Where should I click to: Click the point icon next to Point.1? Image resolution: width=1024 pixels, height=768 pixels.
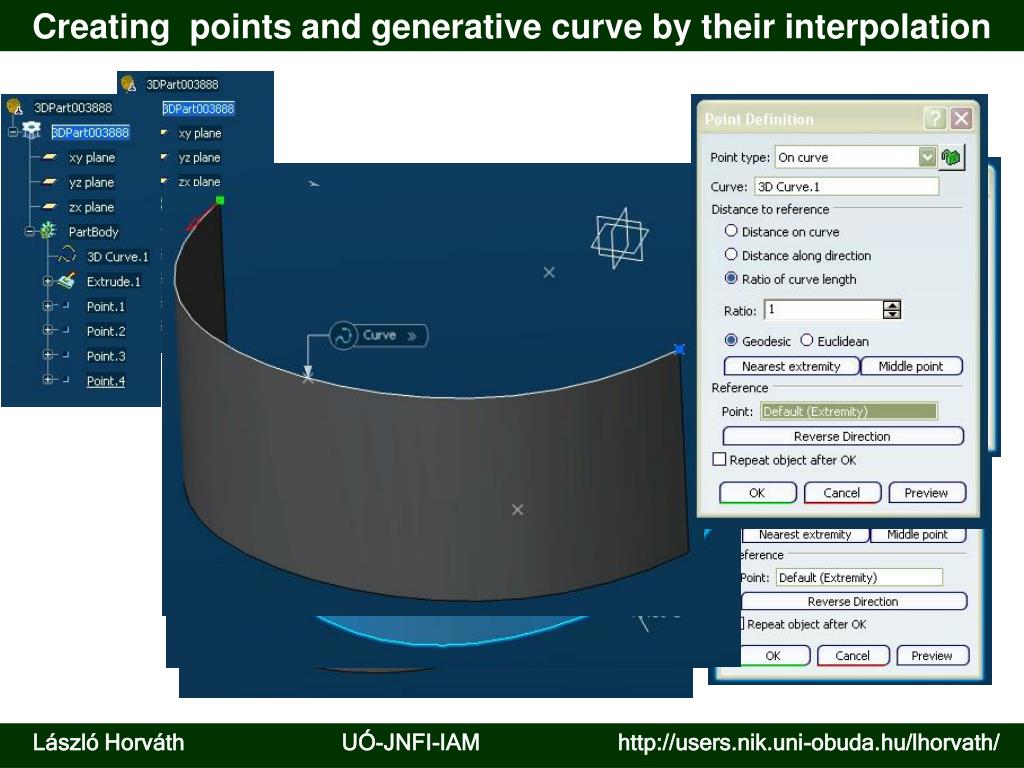[x=66, y=305]
